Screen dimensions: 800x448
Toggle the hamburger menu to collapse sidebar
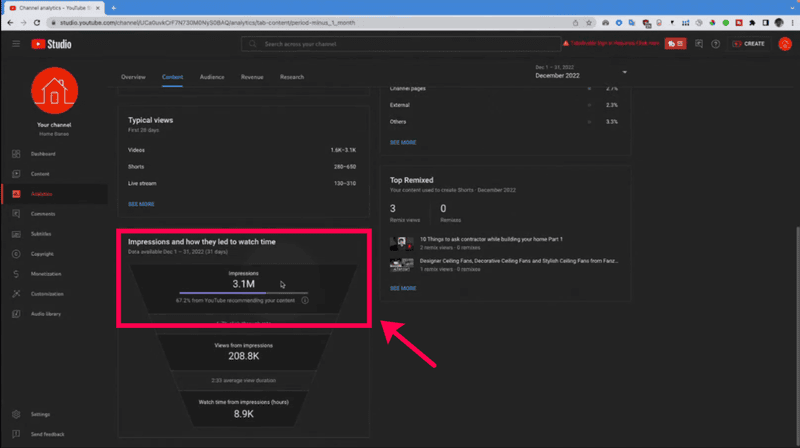click(x=16, y=44)
